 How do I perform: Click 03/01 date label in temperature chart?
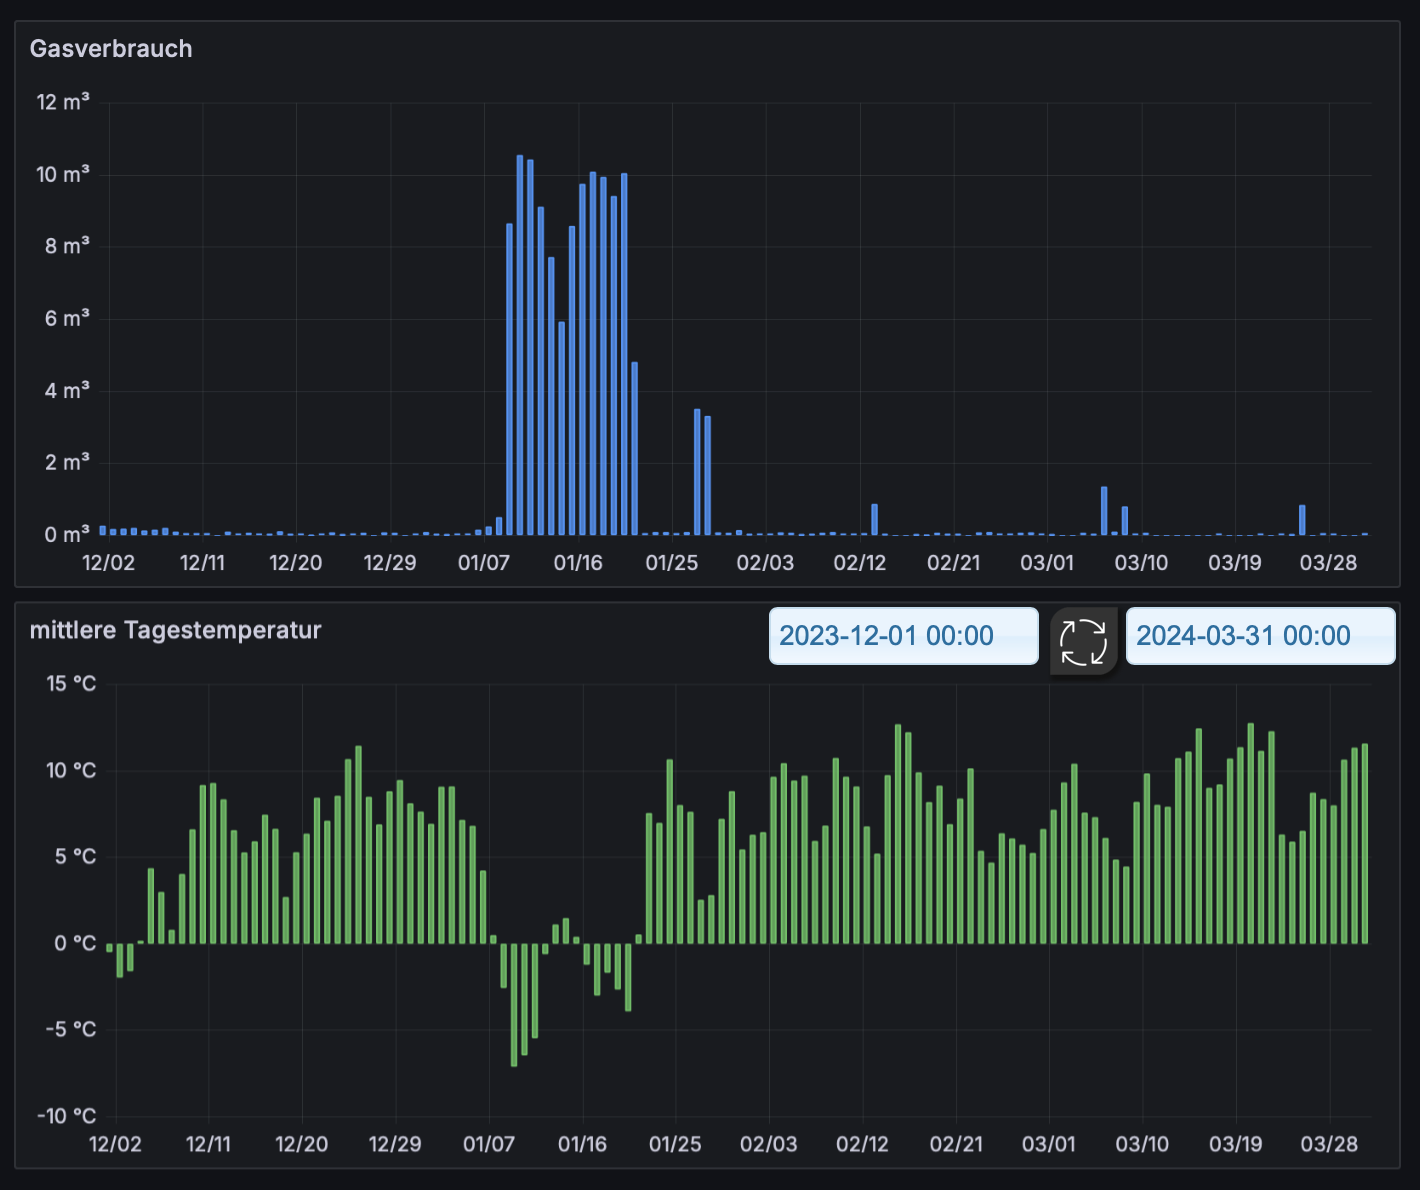pyautogui.click(x=1049, y=1144)
